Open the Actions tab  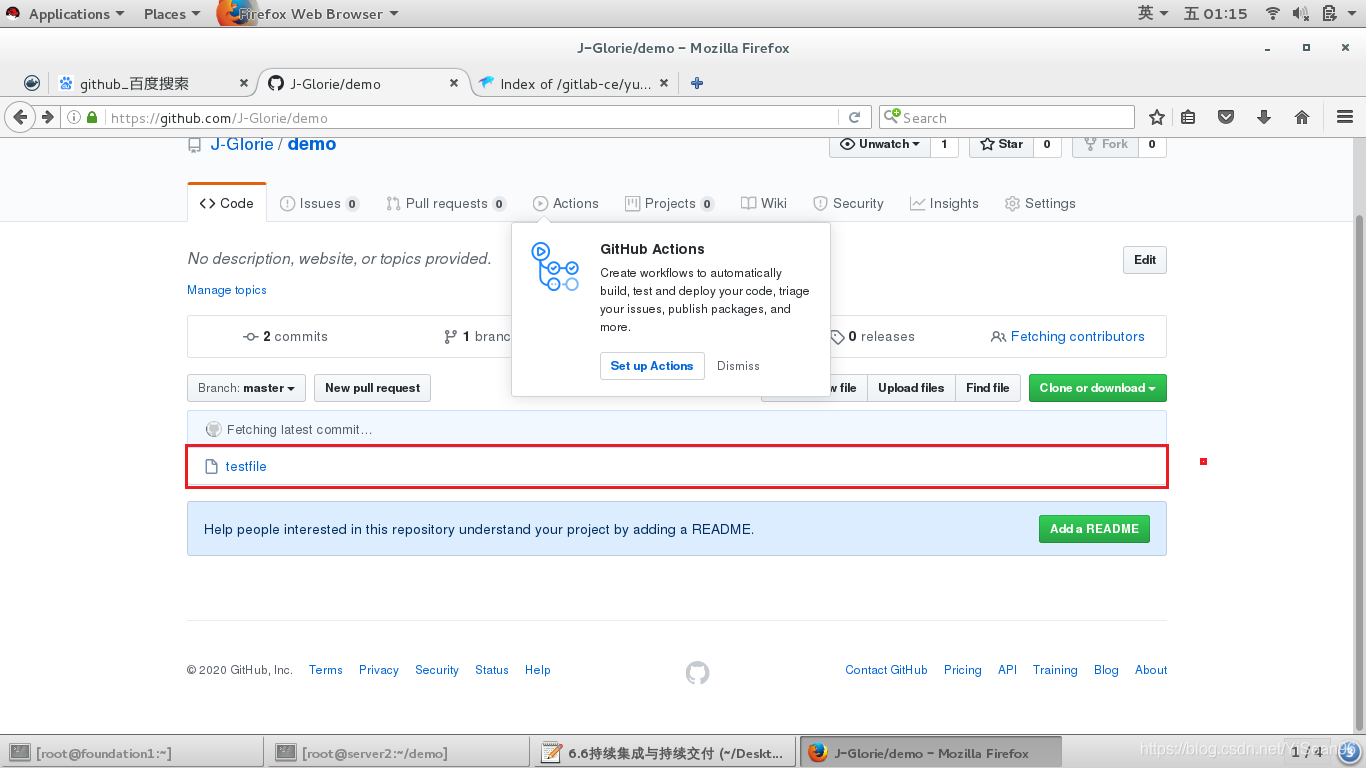point(566,203)
